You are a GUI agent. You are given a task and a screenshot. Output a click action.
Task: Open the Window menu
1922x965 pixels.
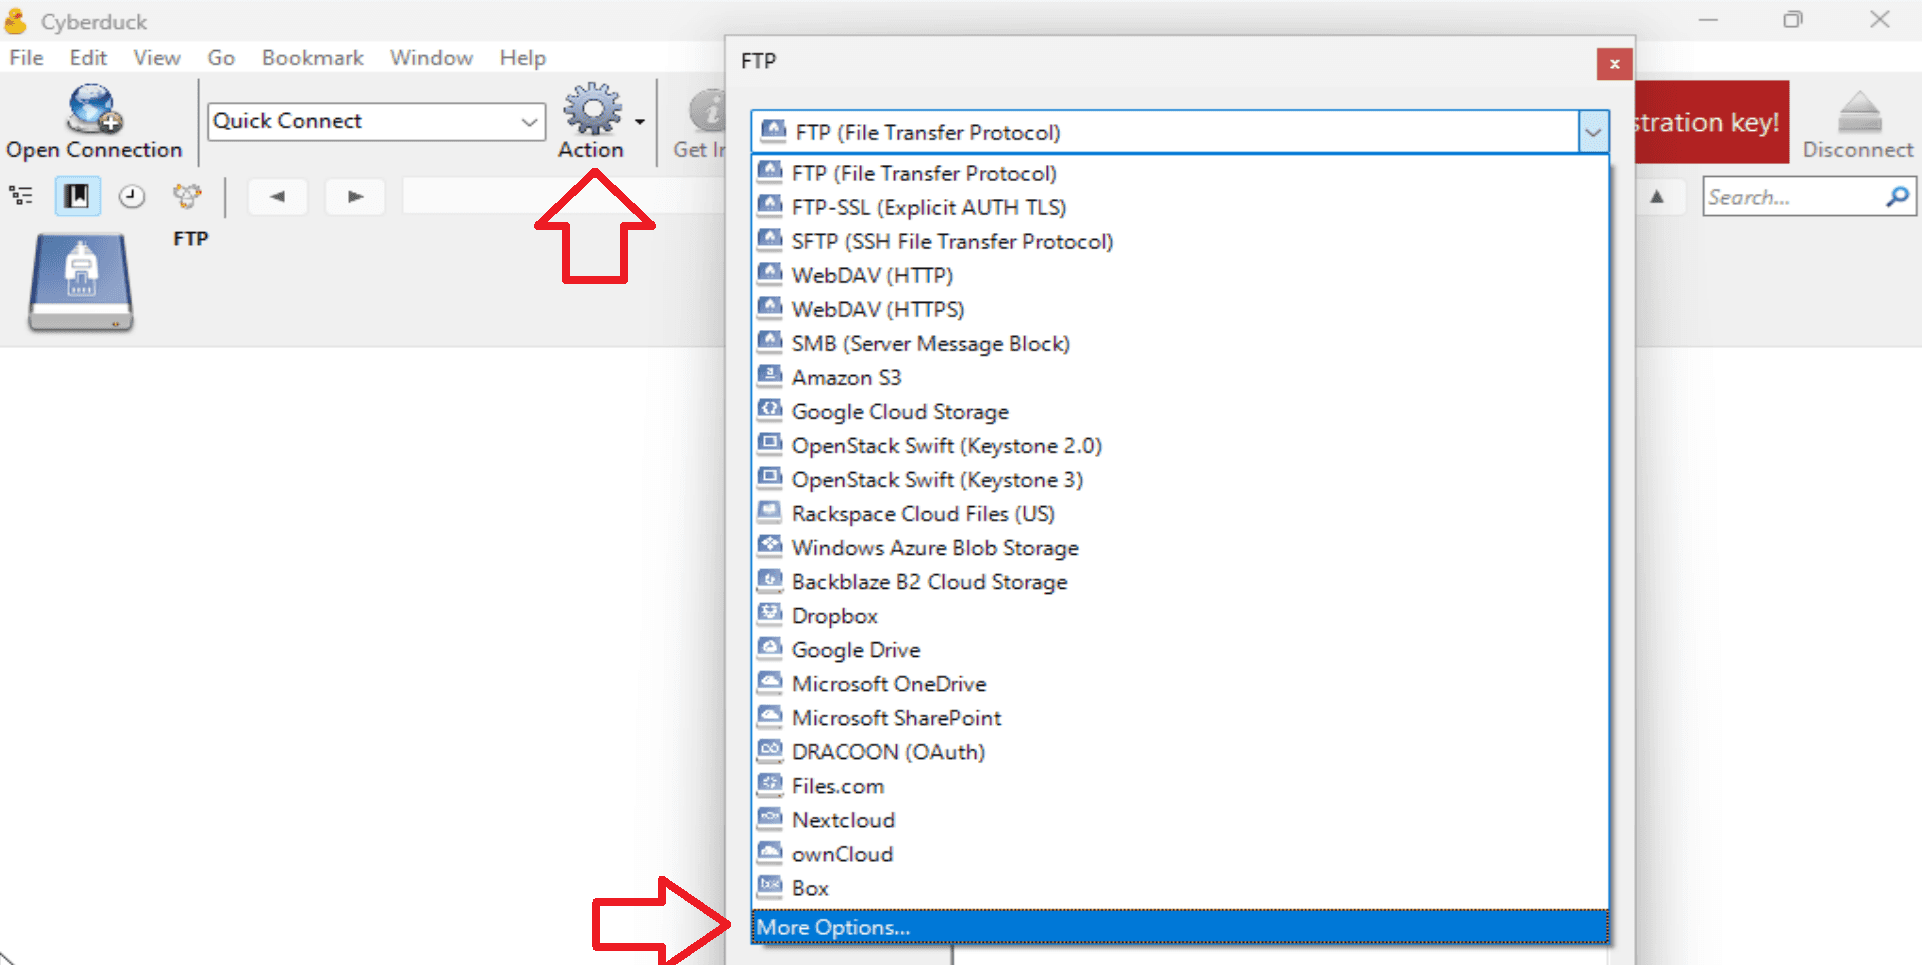pyautogui.click(x=431, y=58)
